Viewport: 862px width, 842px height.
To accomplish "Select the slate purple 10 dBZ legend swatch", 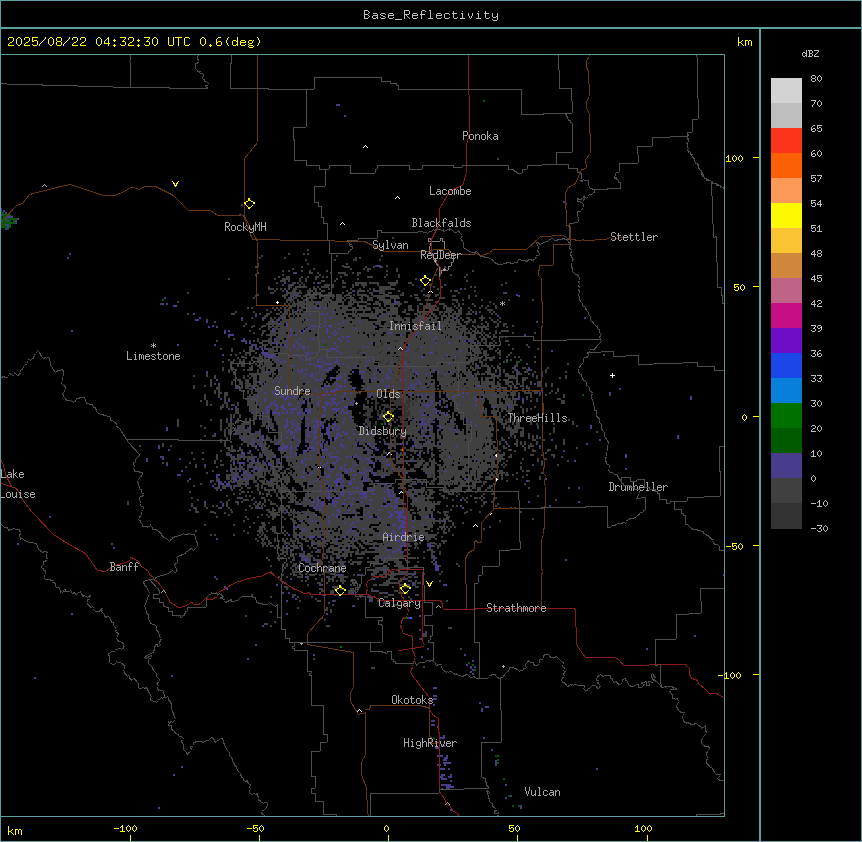I will click(x=786, y=466).
